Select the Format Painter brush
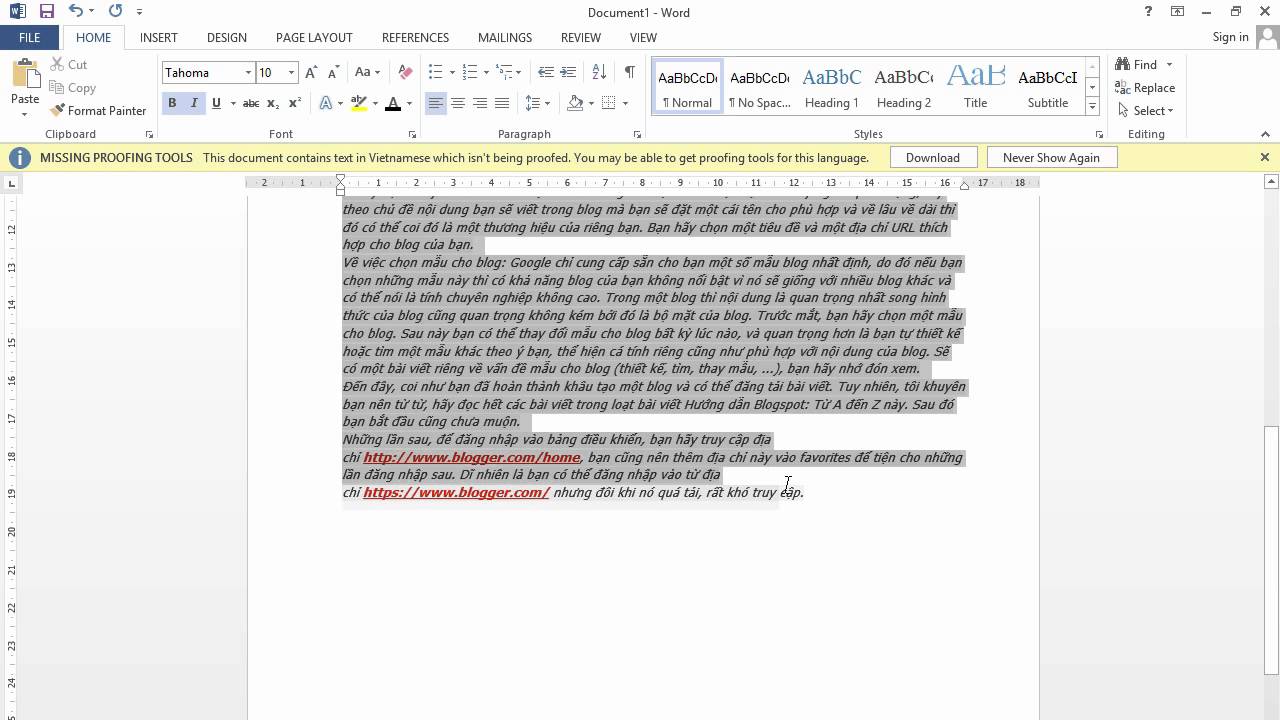Screen dimensions: 1280x720 click(98, 110)
